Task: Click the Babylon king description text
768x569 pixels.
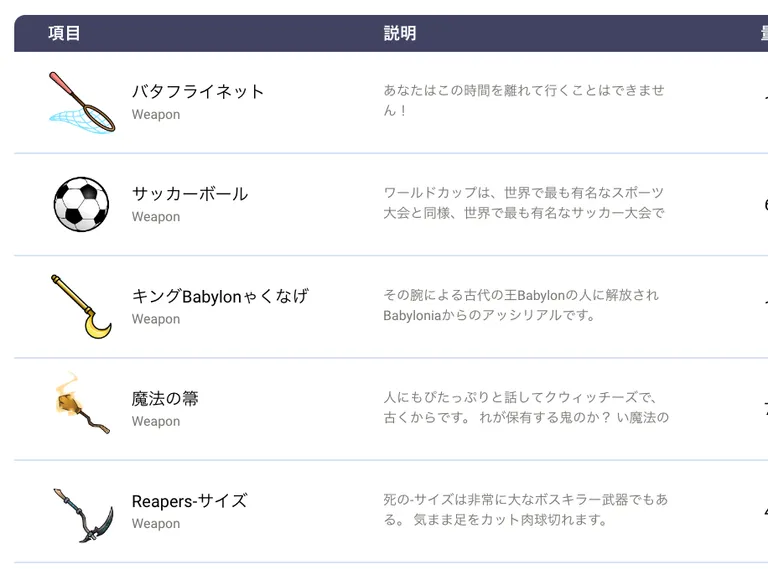Action: [521, 305]
